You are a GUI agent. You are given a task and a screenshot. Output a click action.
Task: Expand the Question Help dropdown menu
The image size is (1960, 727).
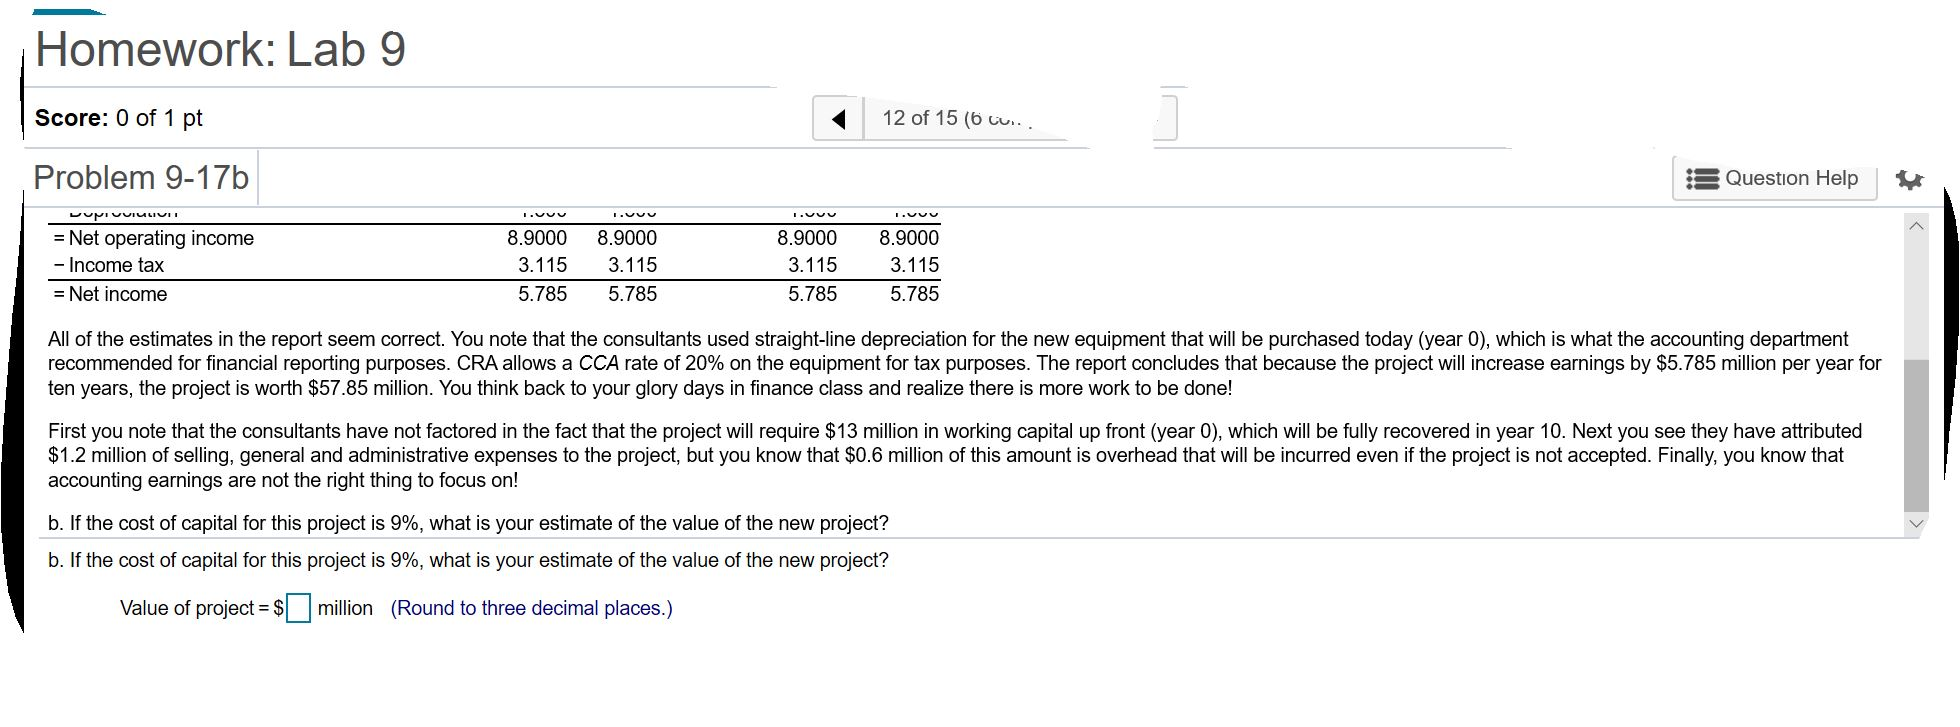pyautogui.click(x=1774, y=178)
